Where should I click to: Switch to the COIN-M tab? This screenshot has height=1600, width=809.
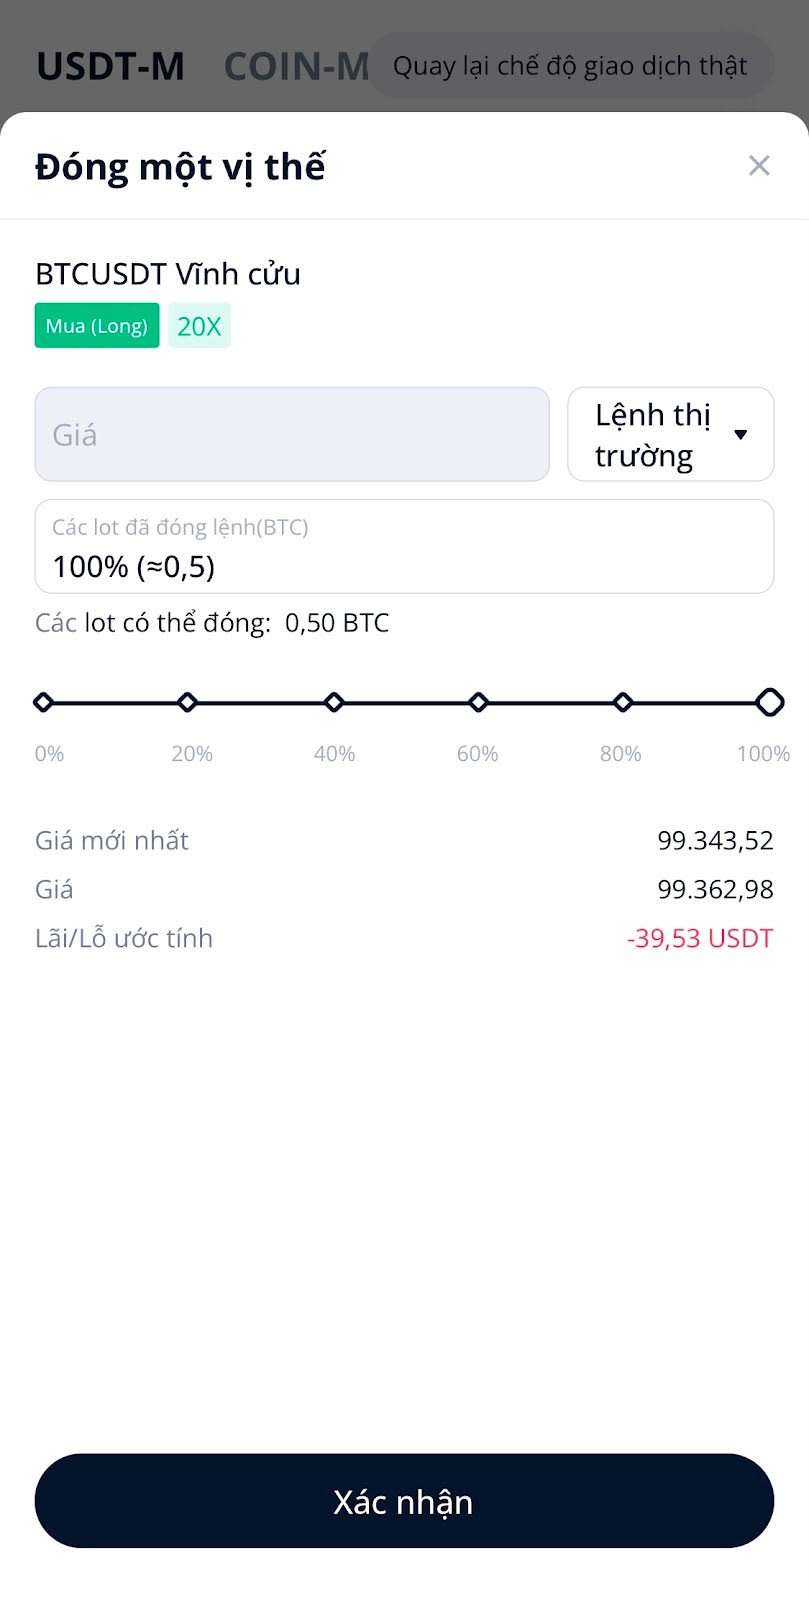[x=296, y=66]
